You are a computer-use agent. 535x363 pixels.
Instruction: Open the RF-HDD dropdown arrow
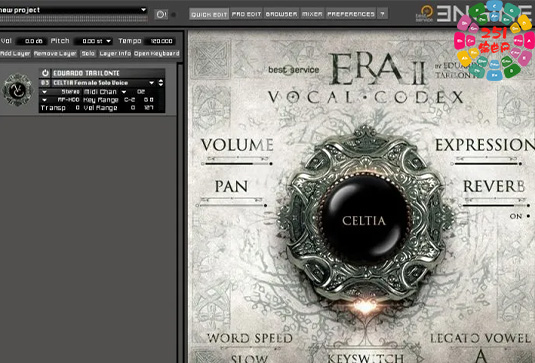point(44,100)
